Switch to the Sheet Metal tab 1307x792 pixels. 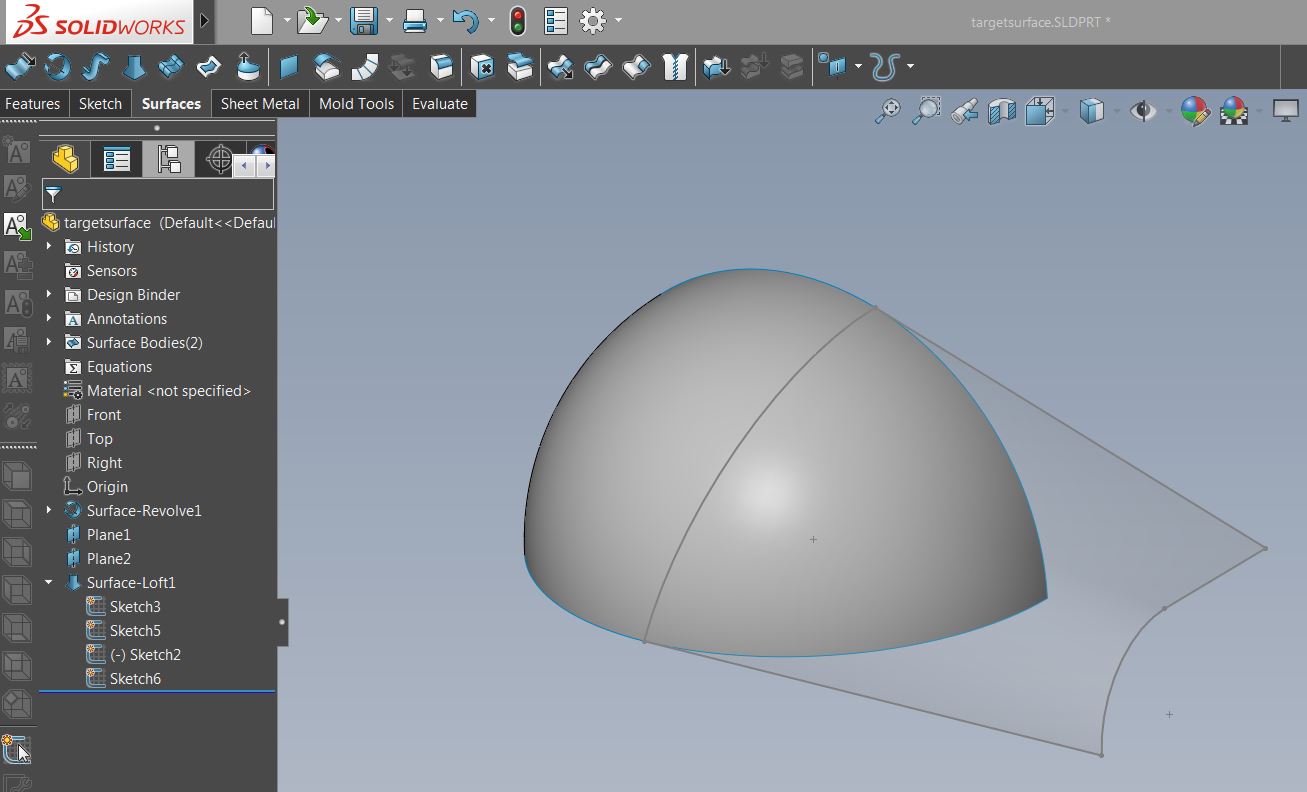click(260, 104)
